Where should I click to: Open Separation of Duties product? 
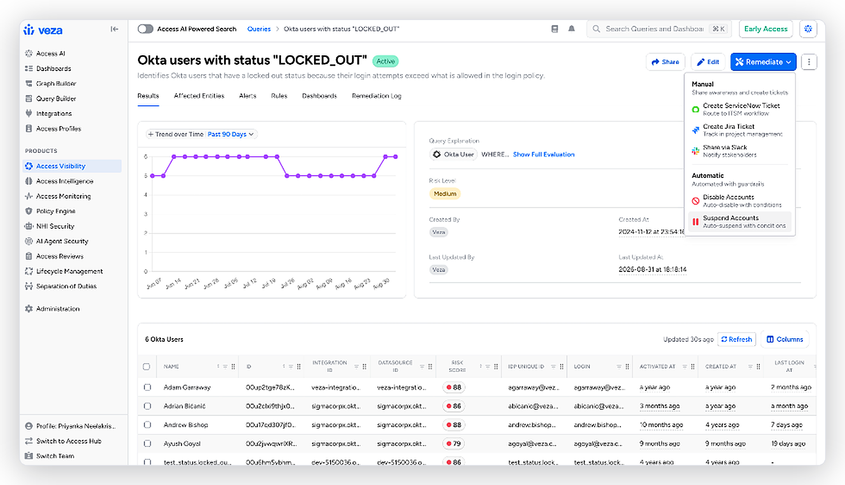coord(66,286)
